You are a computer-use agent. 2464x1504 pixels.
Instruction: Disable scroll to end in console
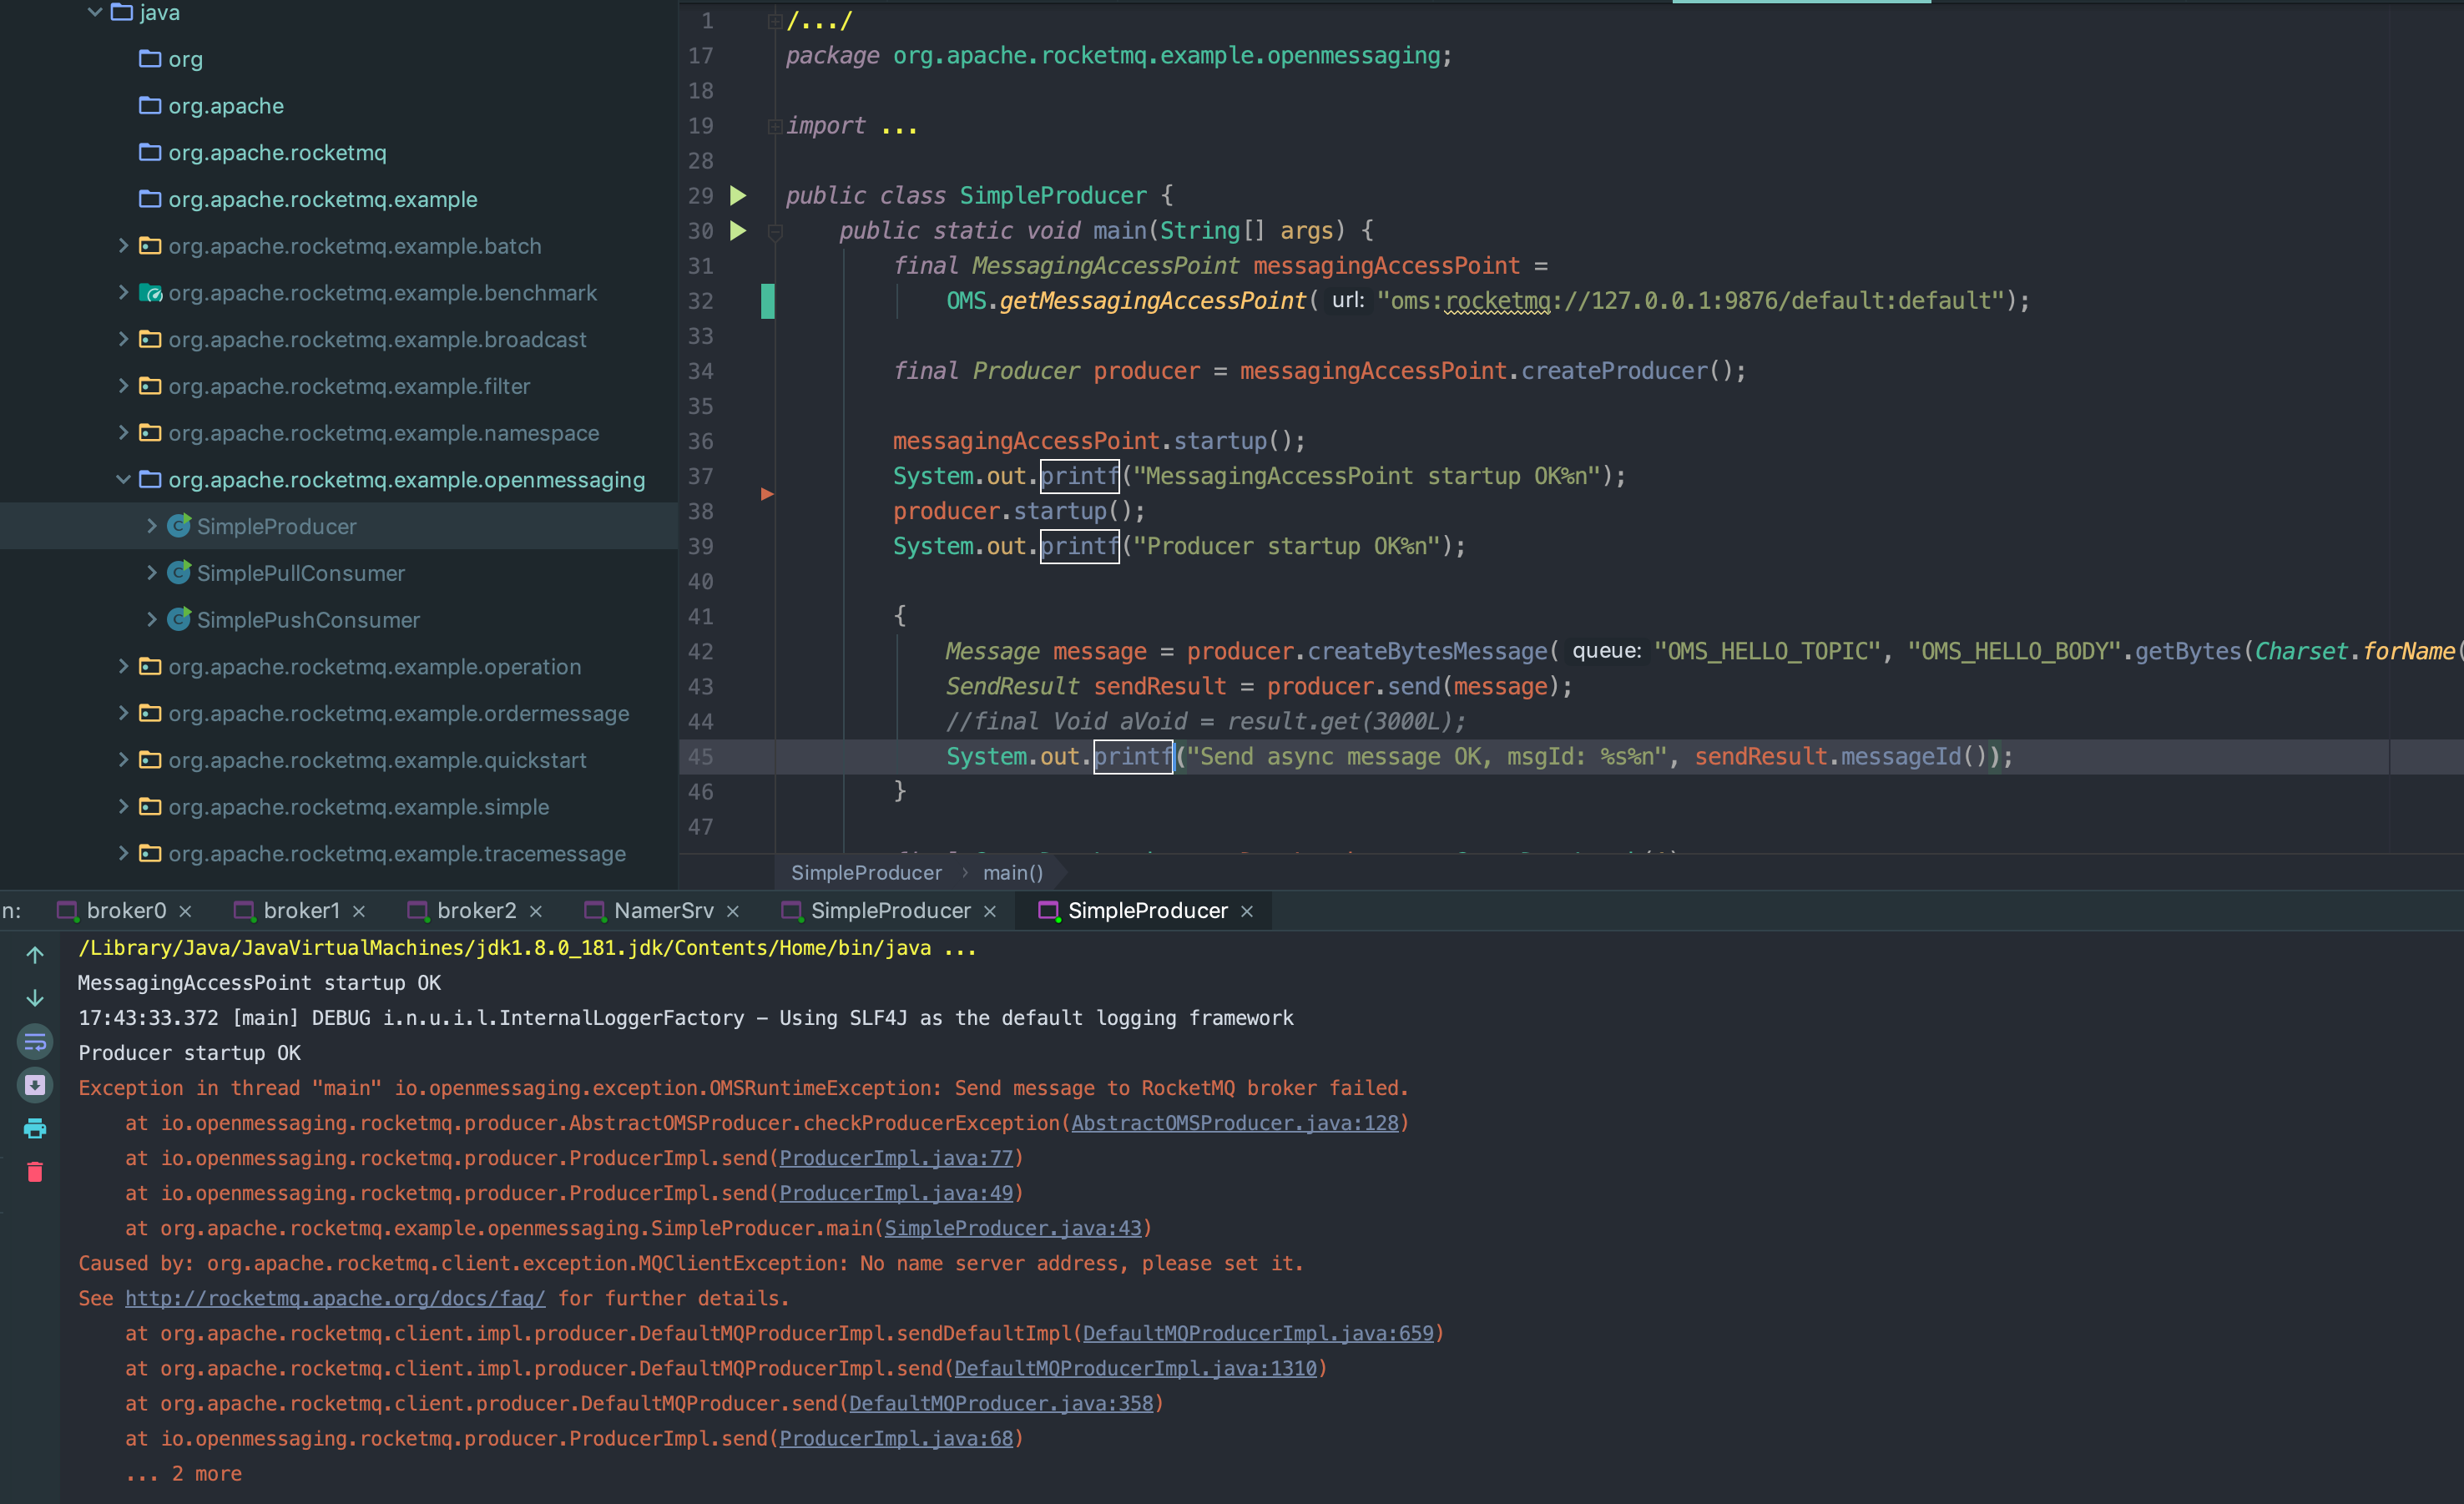click(x=35, y=1085)
